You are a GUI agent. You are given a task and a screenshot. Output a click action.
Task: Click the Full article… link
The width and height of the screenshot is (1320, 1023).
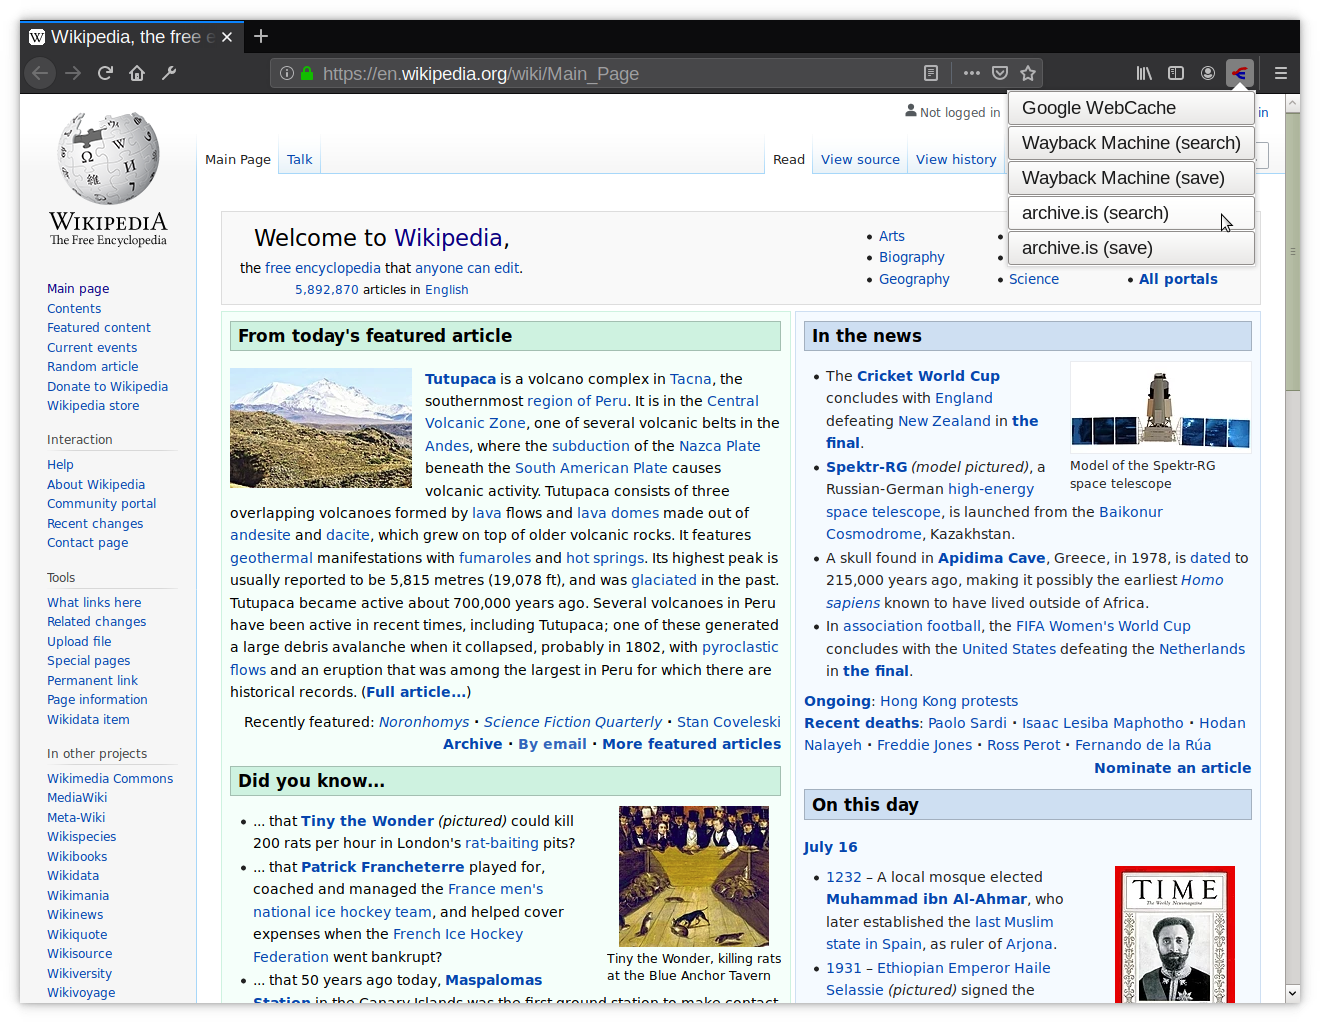coord(416,692)
